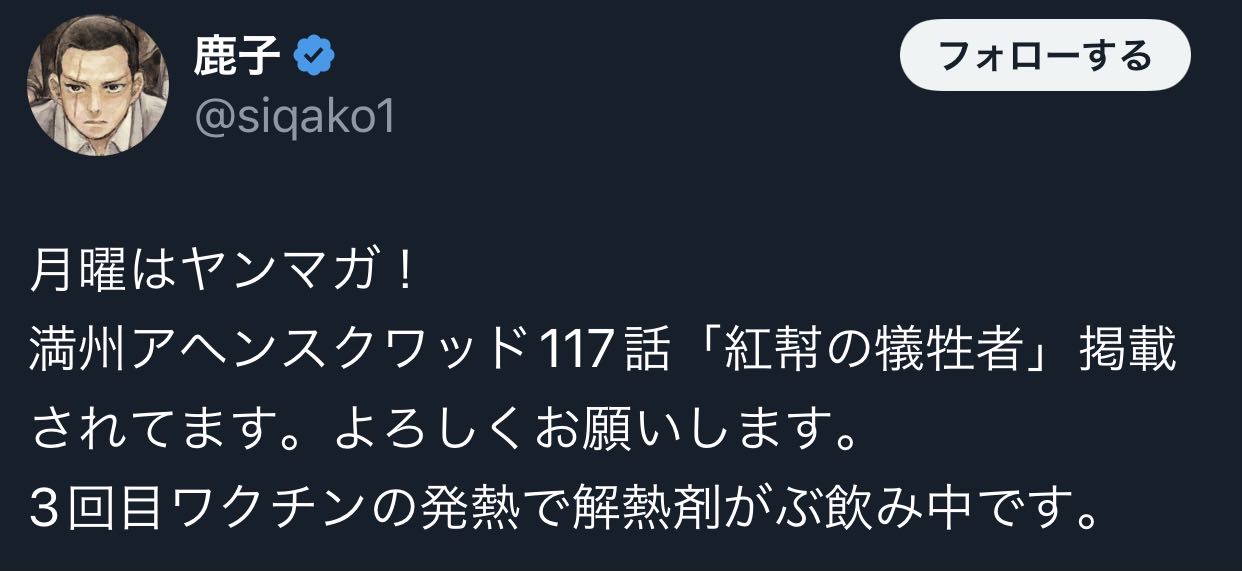Click the line されてます。よろしくお願いします。

coord(447,434)
